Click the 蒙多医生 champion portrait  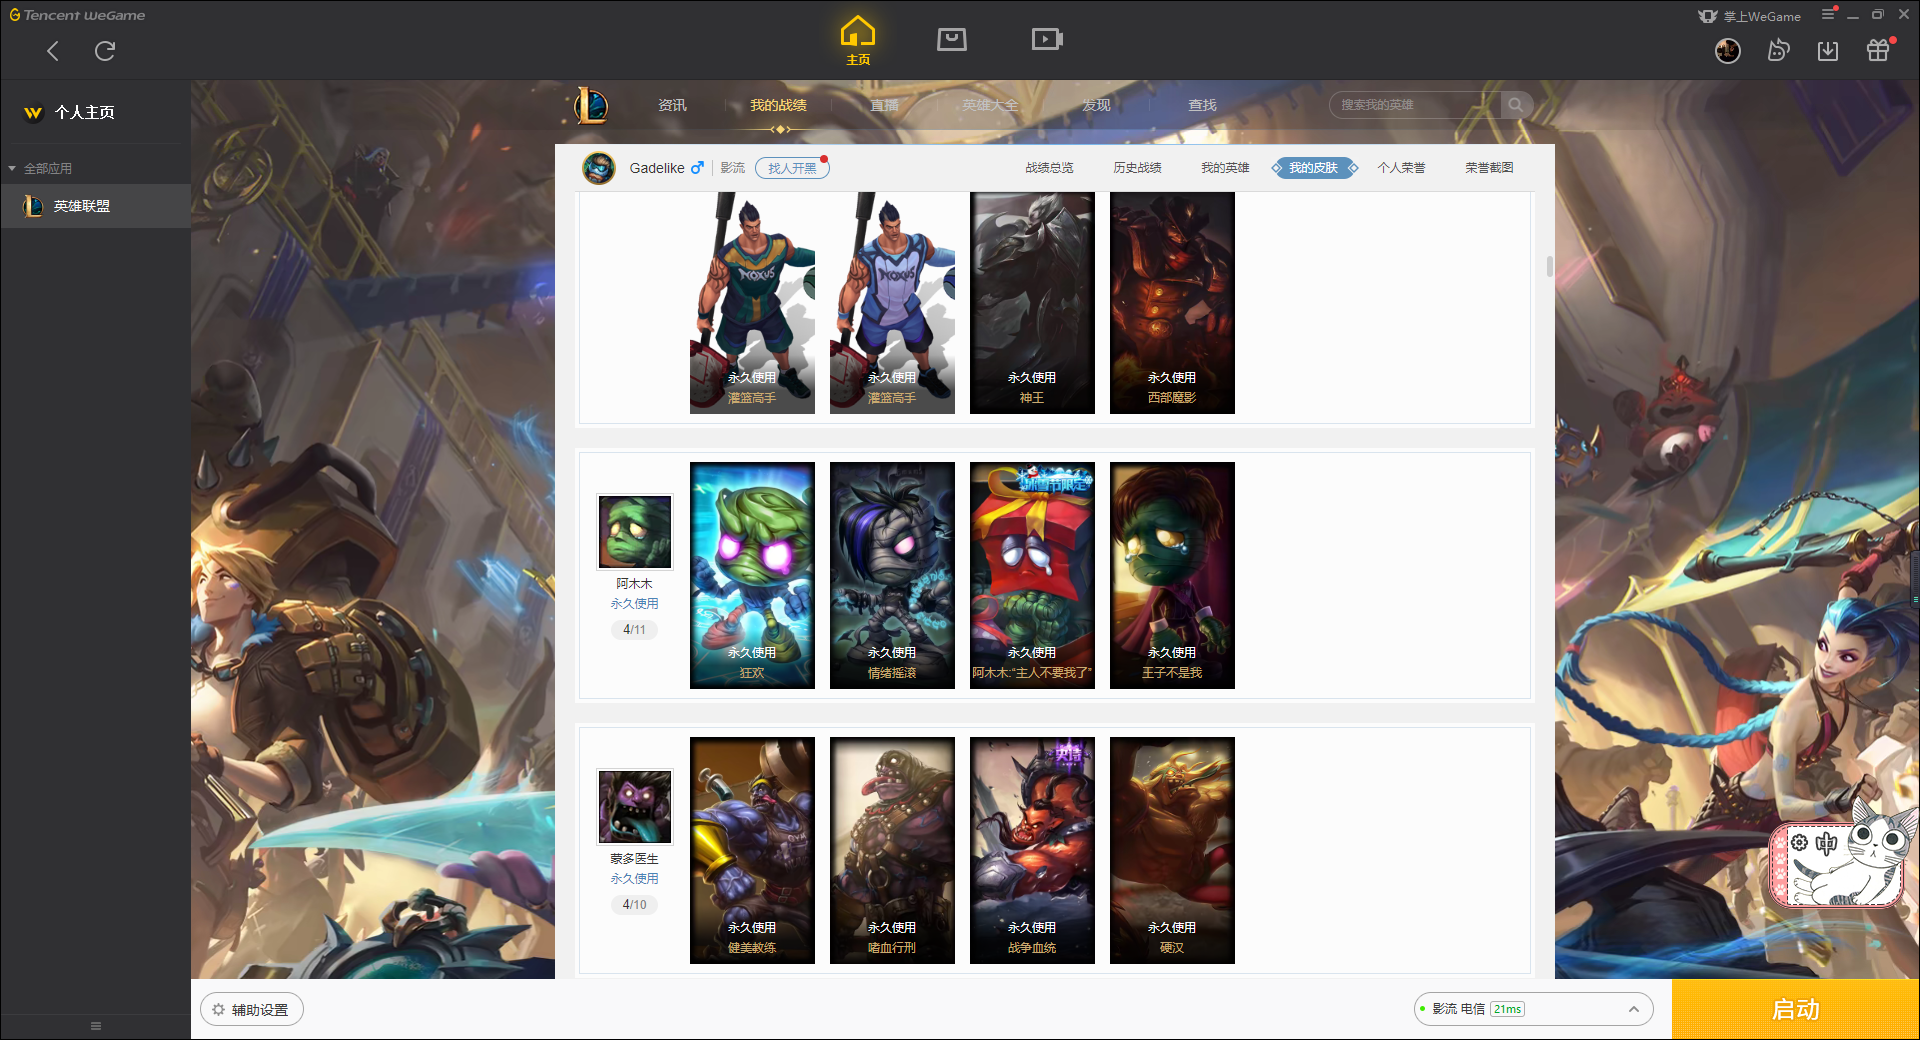tap(634, 807)
